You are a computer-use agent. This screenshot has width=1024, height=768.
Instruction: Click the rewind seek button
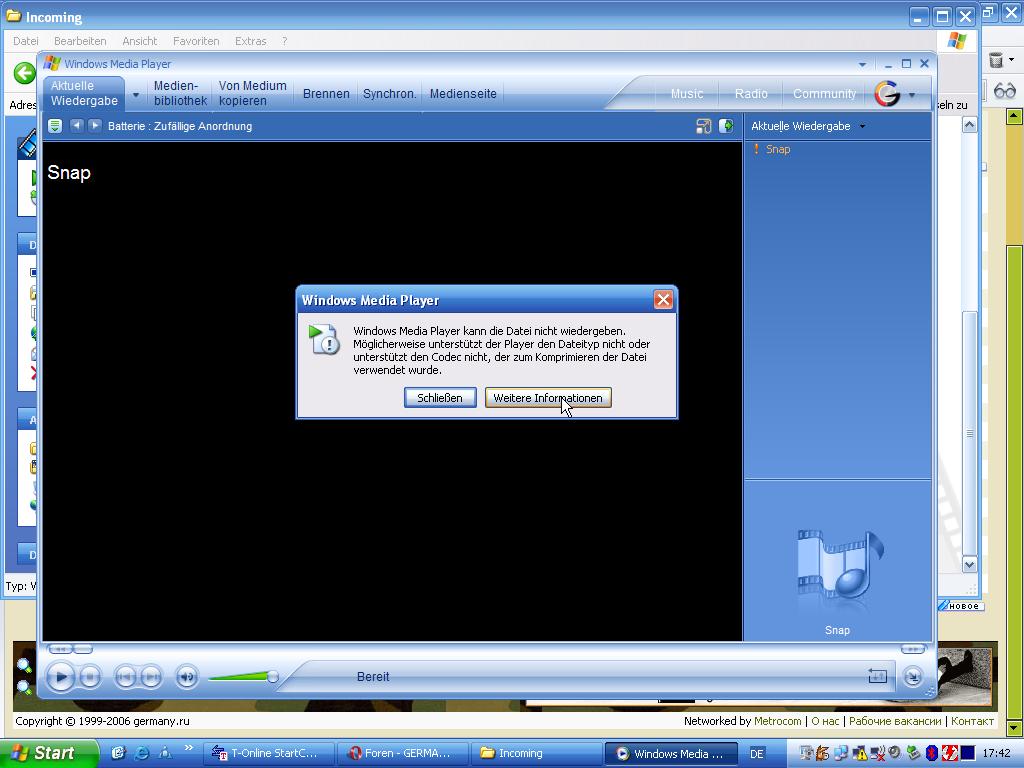tap(60, 648)
